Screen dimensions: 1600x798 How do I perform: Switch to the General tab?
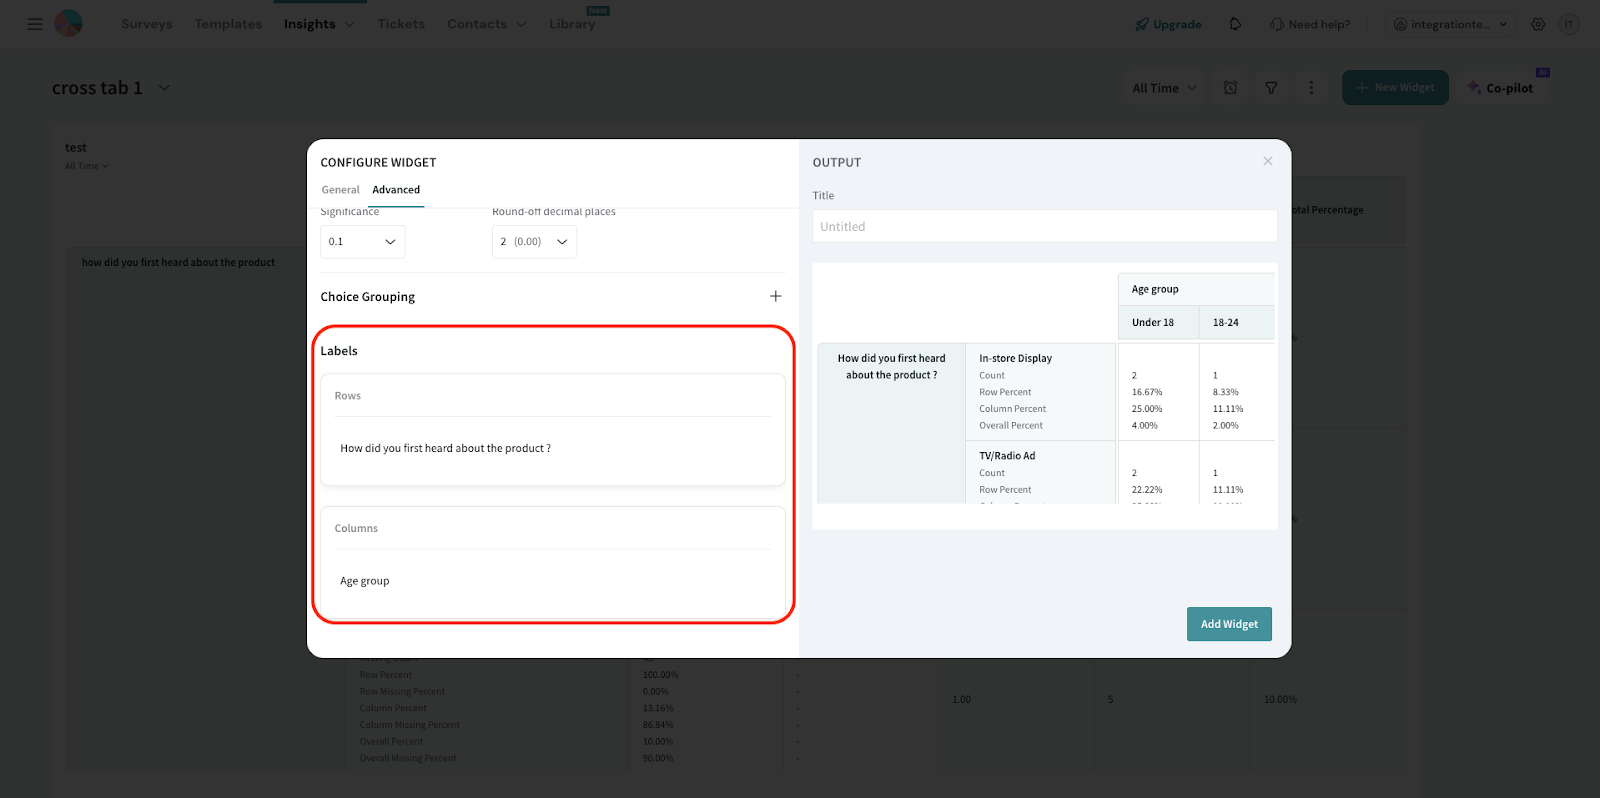340,190
